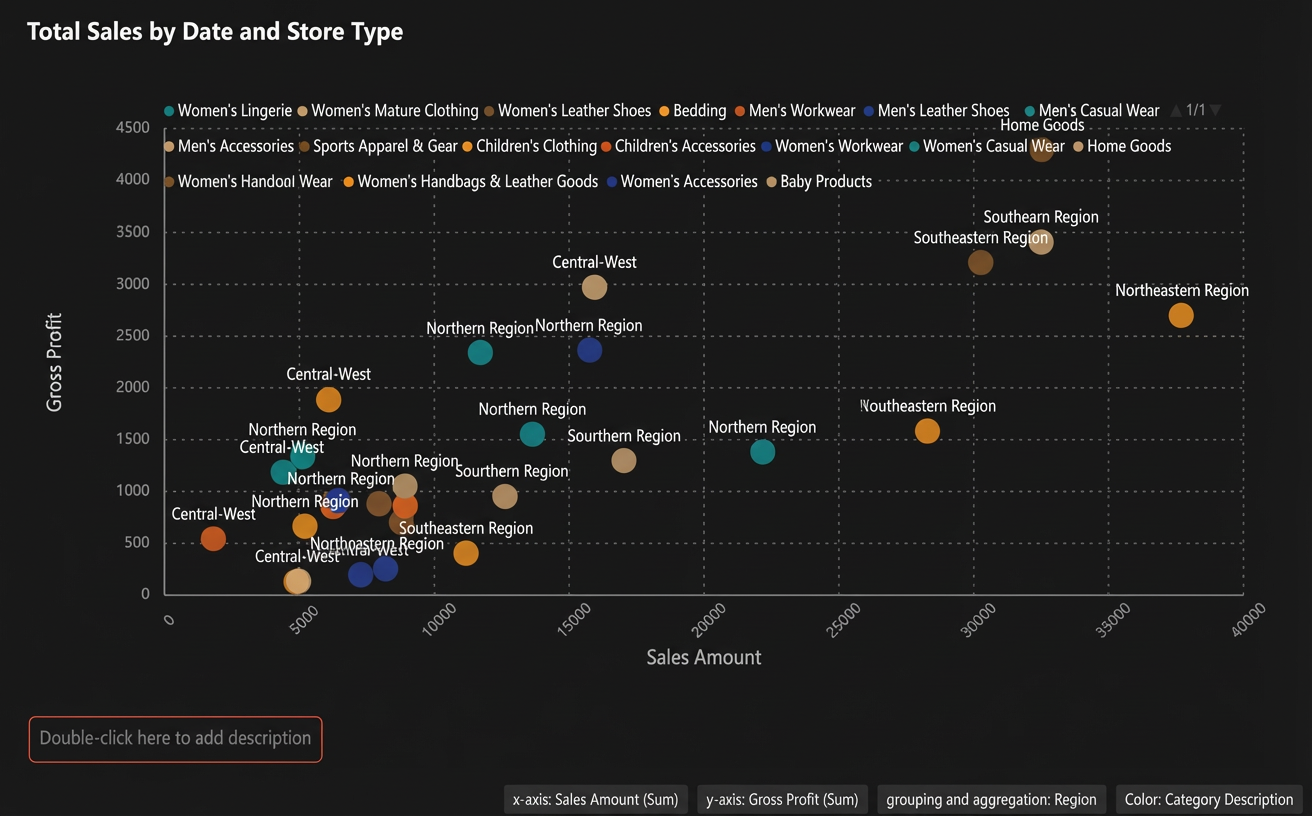1312x816 pixels.
Task: Select Children's Accessories legend label
Action: tap(685, 146)
